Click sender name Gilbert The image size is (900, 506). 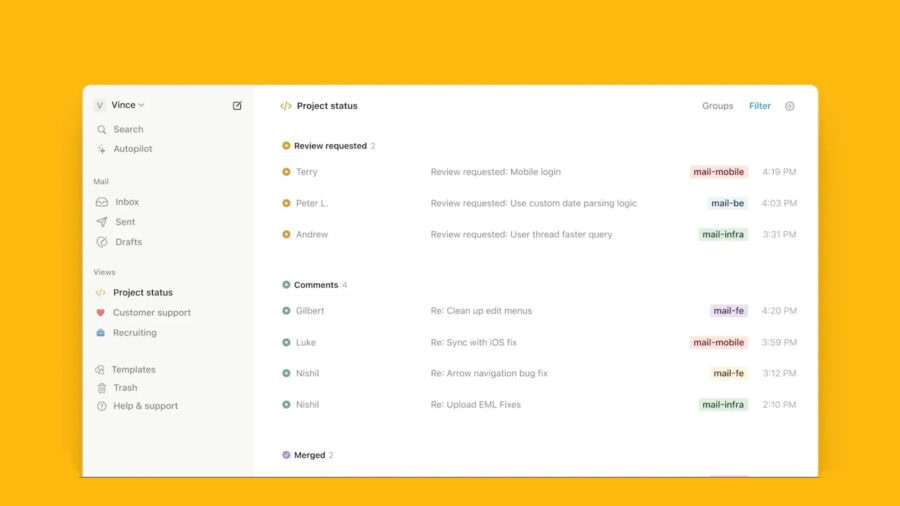(x=310, y=310)
